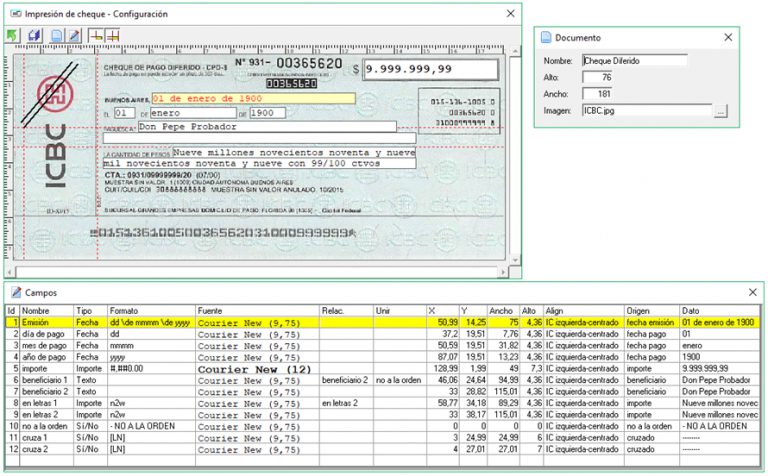Screen dimensions: 768x476
Task: Click the Courier New (12) font cell
Action: [255, 369]
